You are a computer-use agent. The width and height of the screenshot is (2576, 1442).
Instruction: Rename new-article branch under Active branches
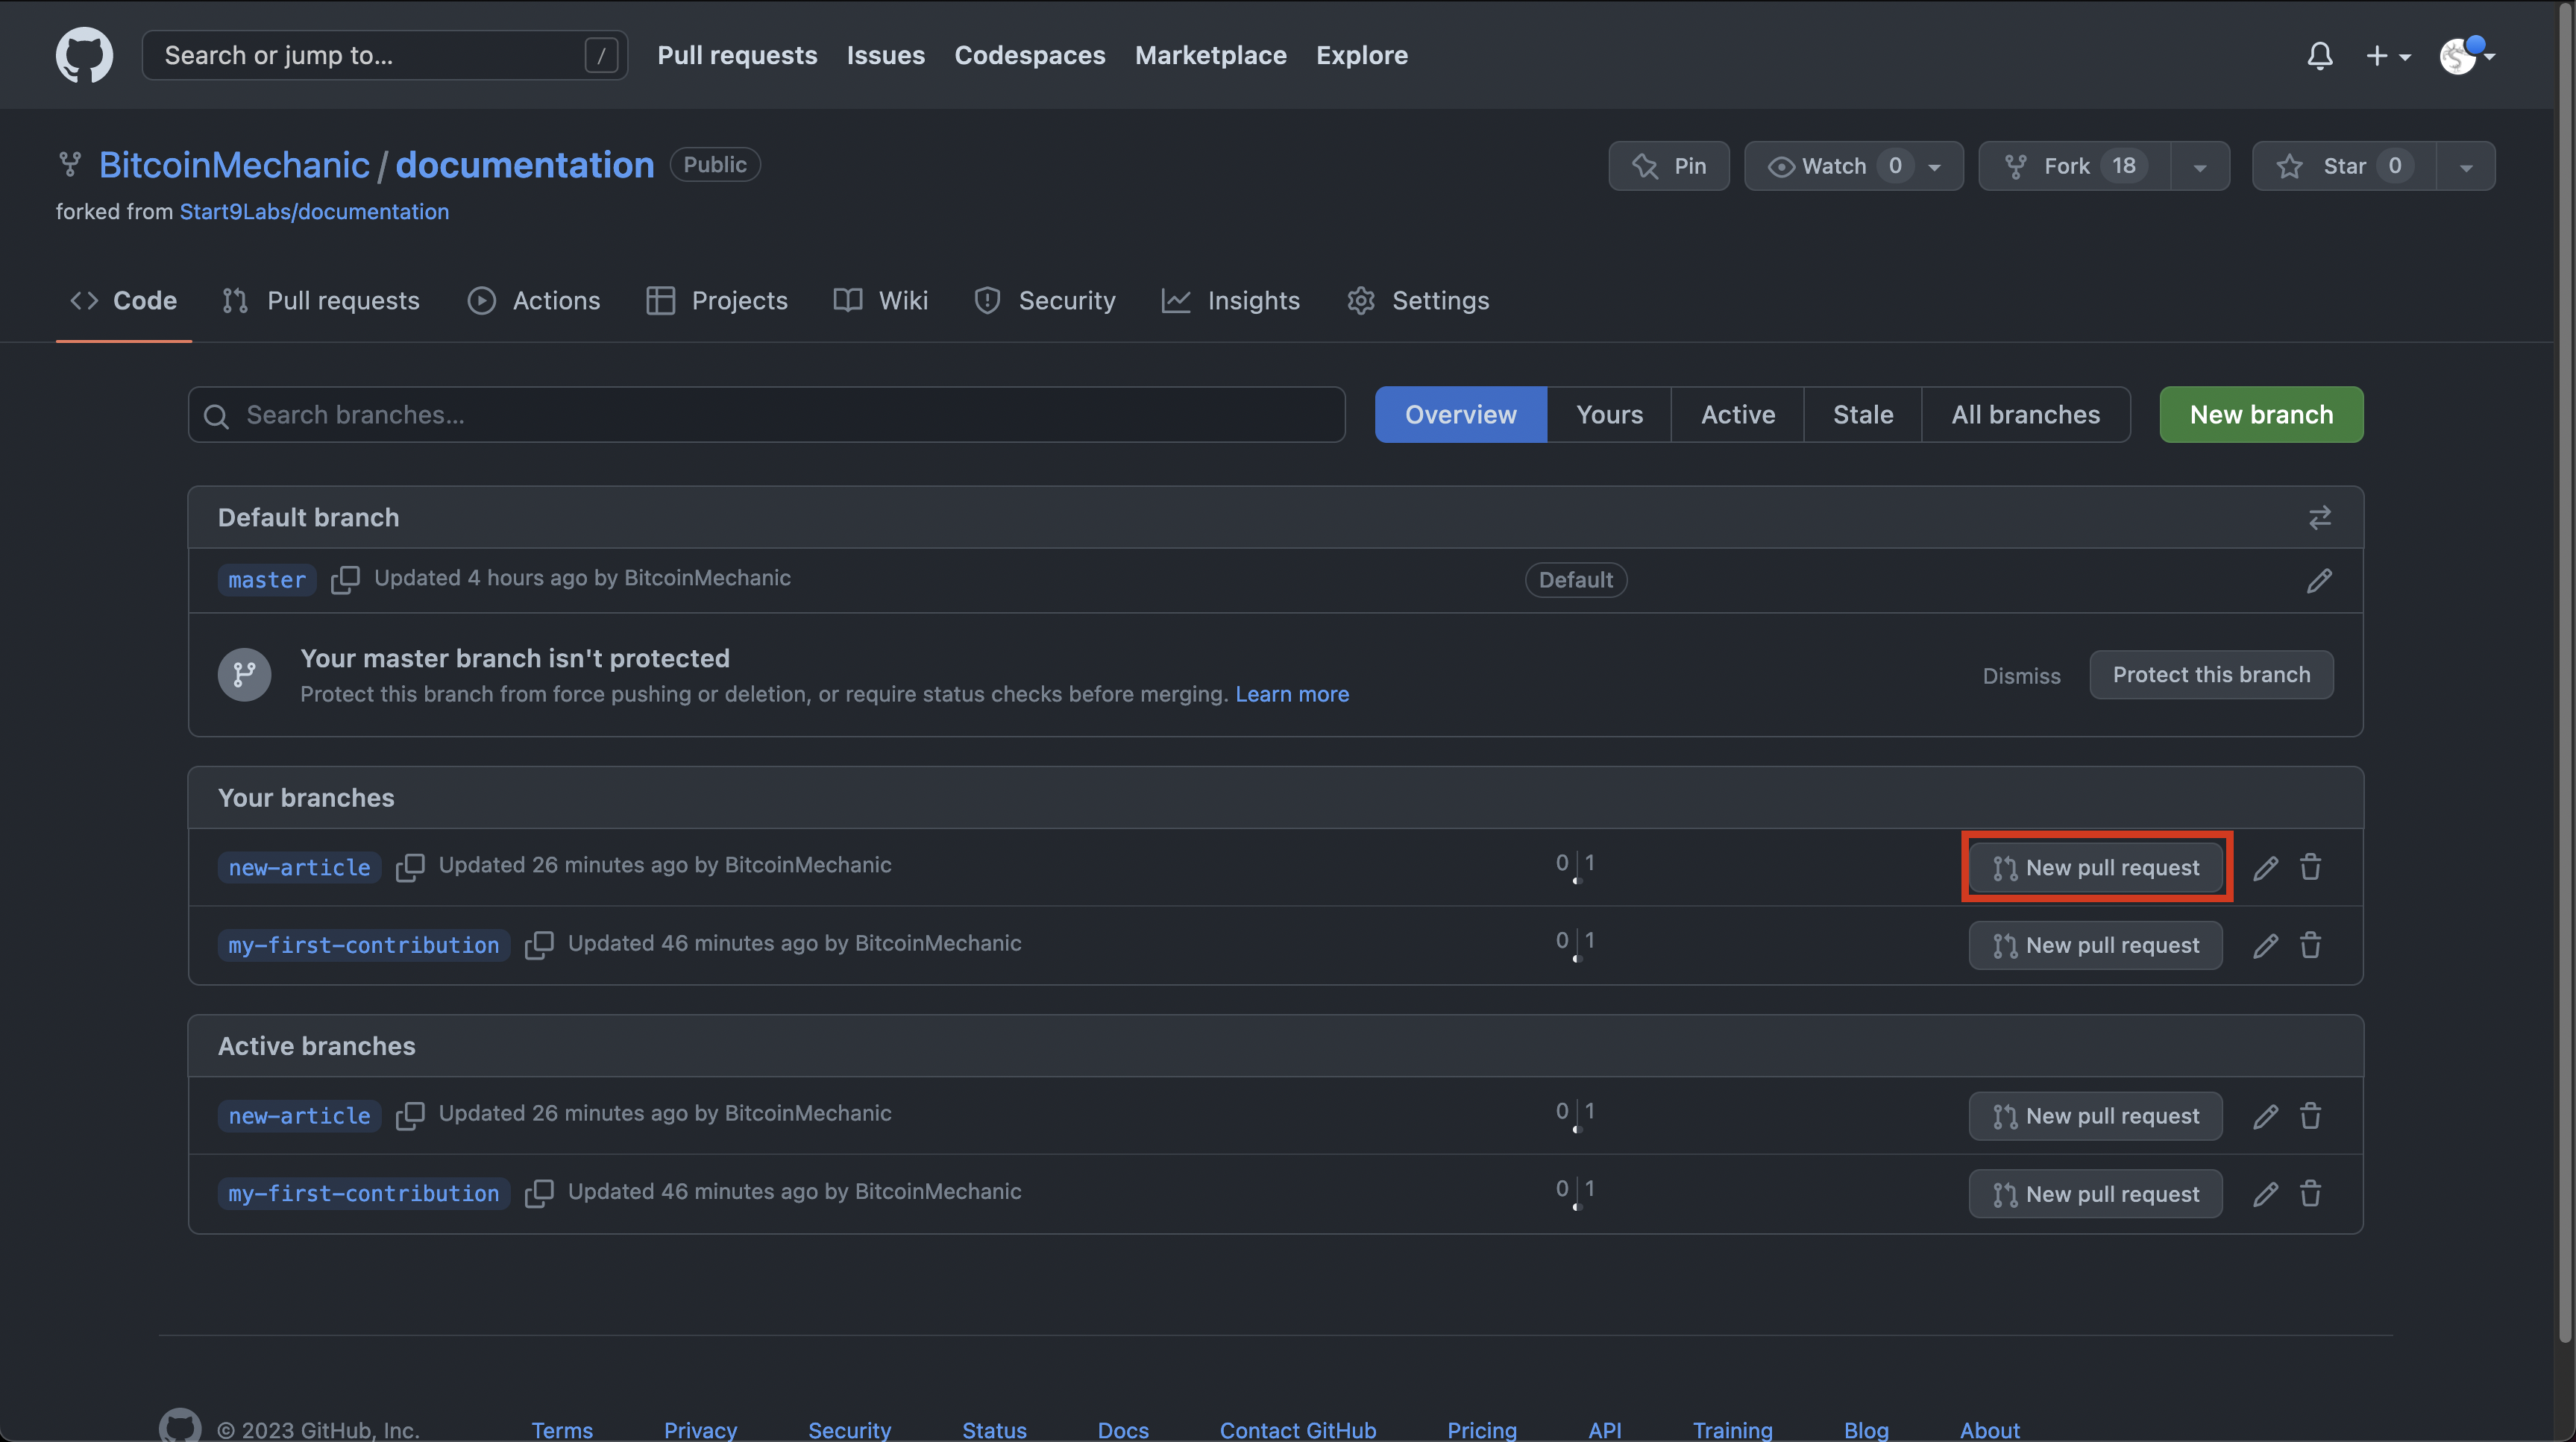[2265, 1116]
